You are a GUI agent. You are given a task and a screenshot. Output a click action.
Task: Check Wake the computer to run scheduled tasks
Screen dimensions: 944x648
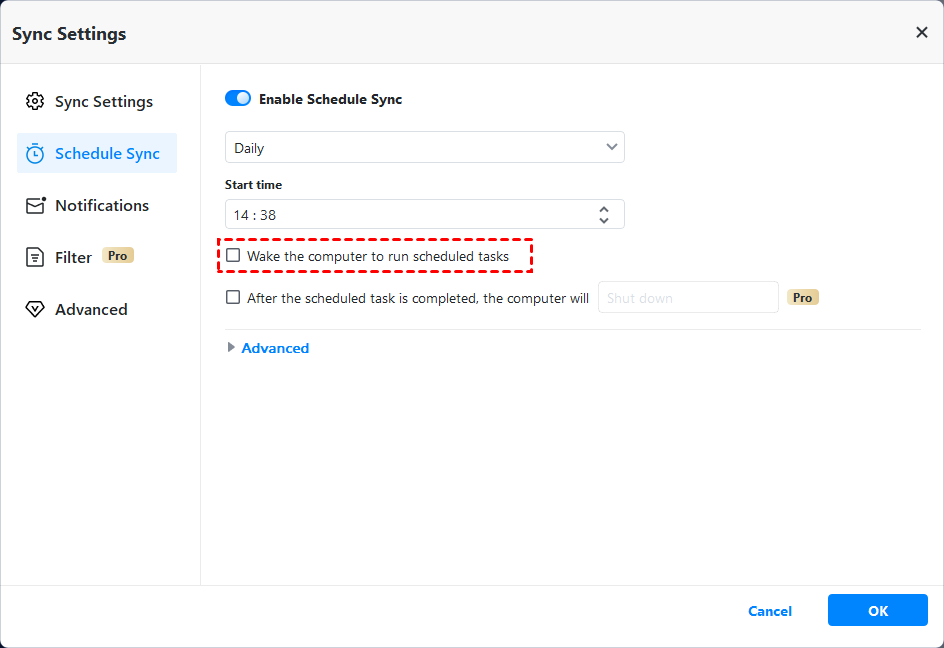[x=233, y=256]
